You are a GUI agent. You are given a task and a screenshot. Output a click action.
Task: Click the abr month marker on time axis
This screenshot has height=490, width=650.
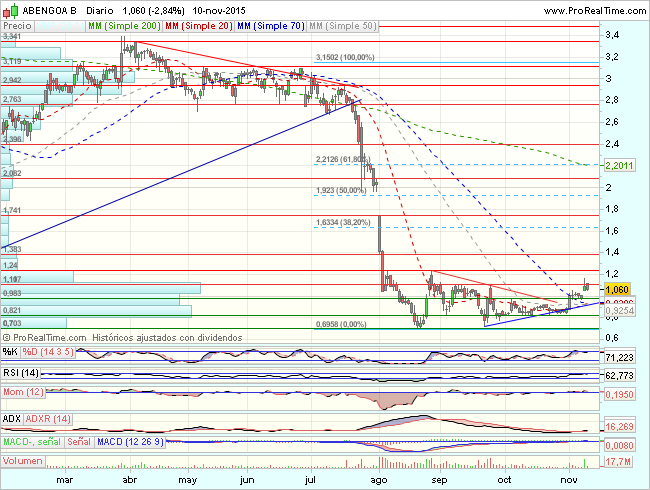[130, 480]
